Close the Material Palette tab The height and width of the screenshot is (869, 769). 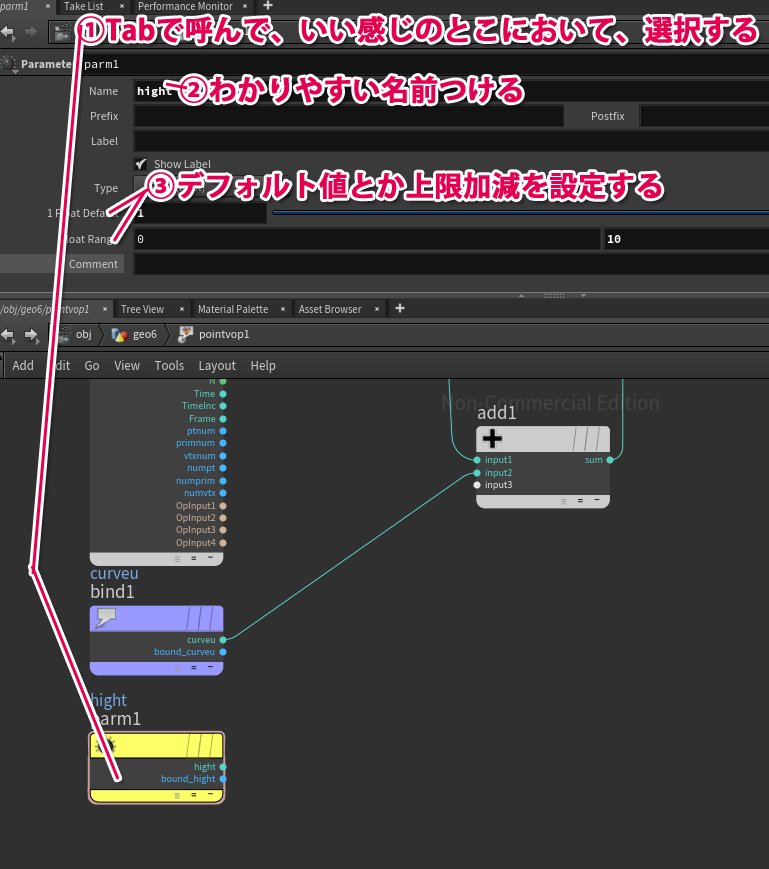[x=283, y=309]
